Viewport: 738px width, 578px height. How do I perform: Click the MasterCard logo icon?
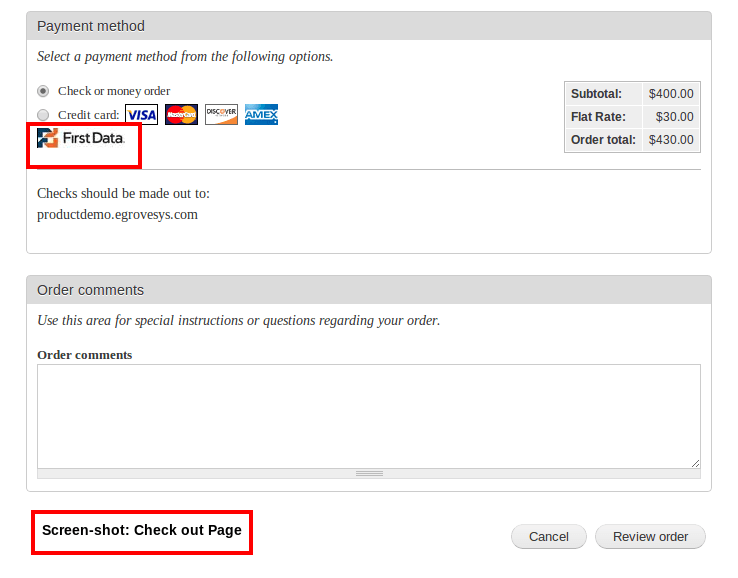(181, 115)
